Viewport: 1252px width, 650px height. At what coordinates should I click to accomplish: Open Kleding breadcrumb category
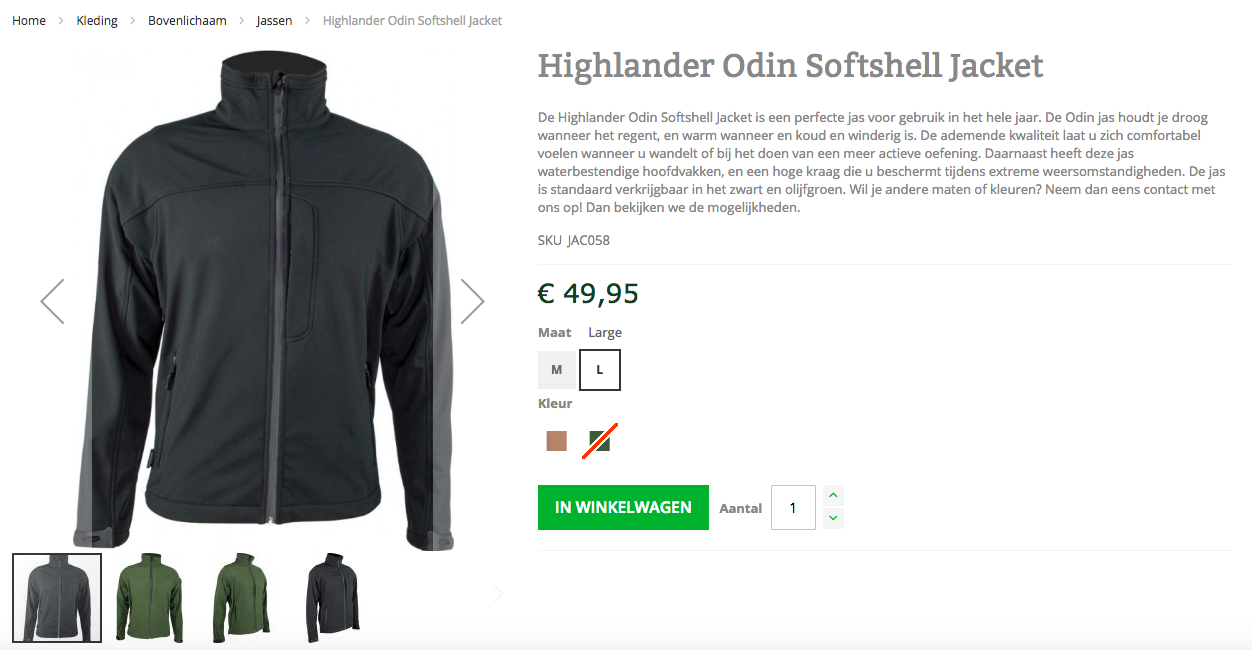pyautogui.click(x=97, y=20)
